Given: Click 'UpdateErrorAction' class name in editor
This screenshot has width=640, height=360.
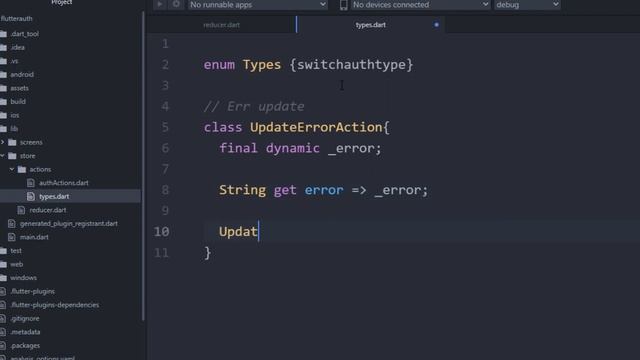Looking at the screenshot, I should click(x=316, y=127).
